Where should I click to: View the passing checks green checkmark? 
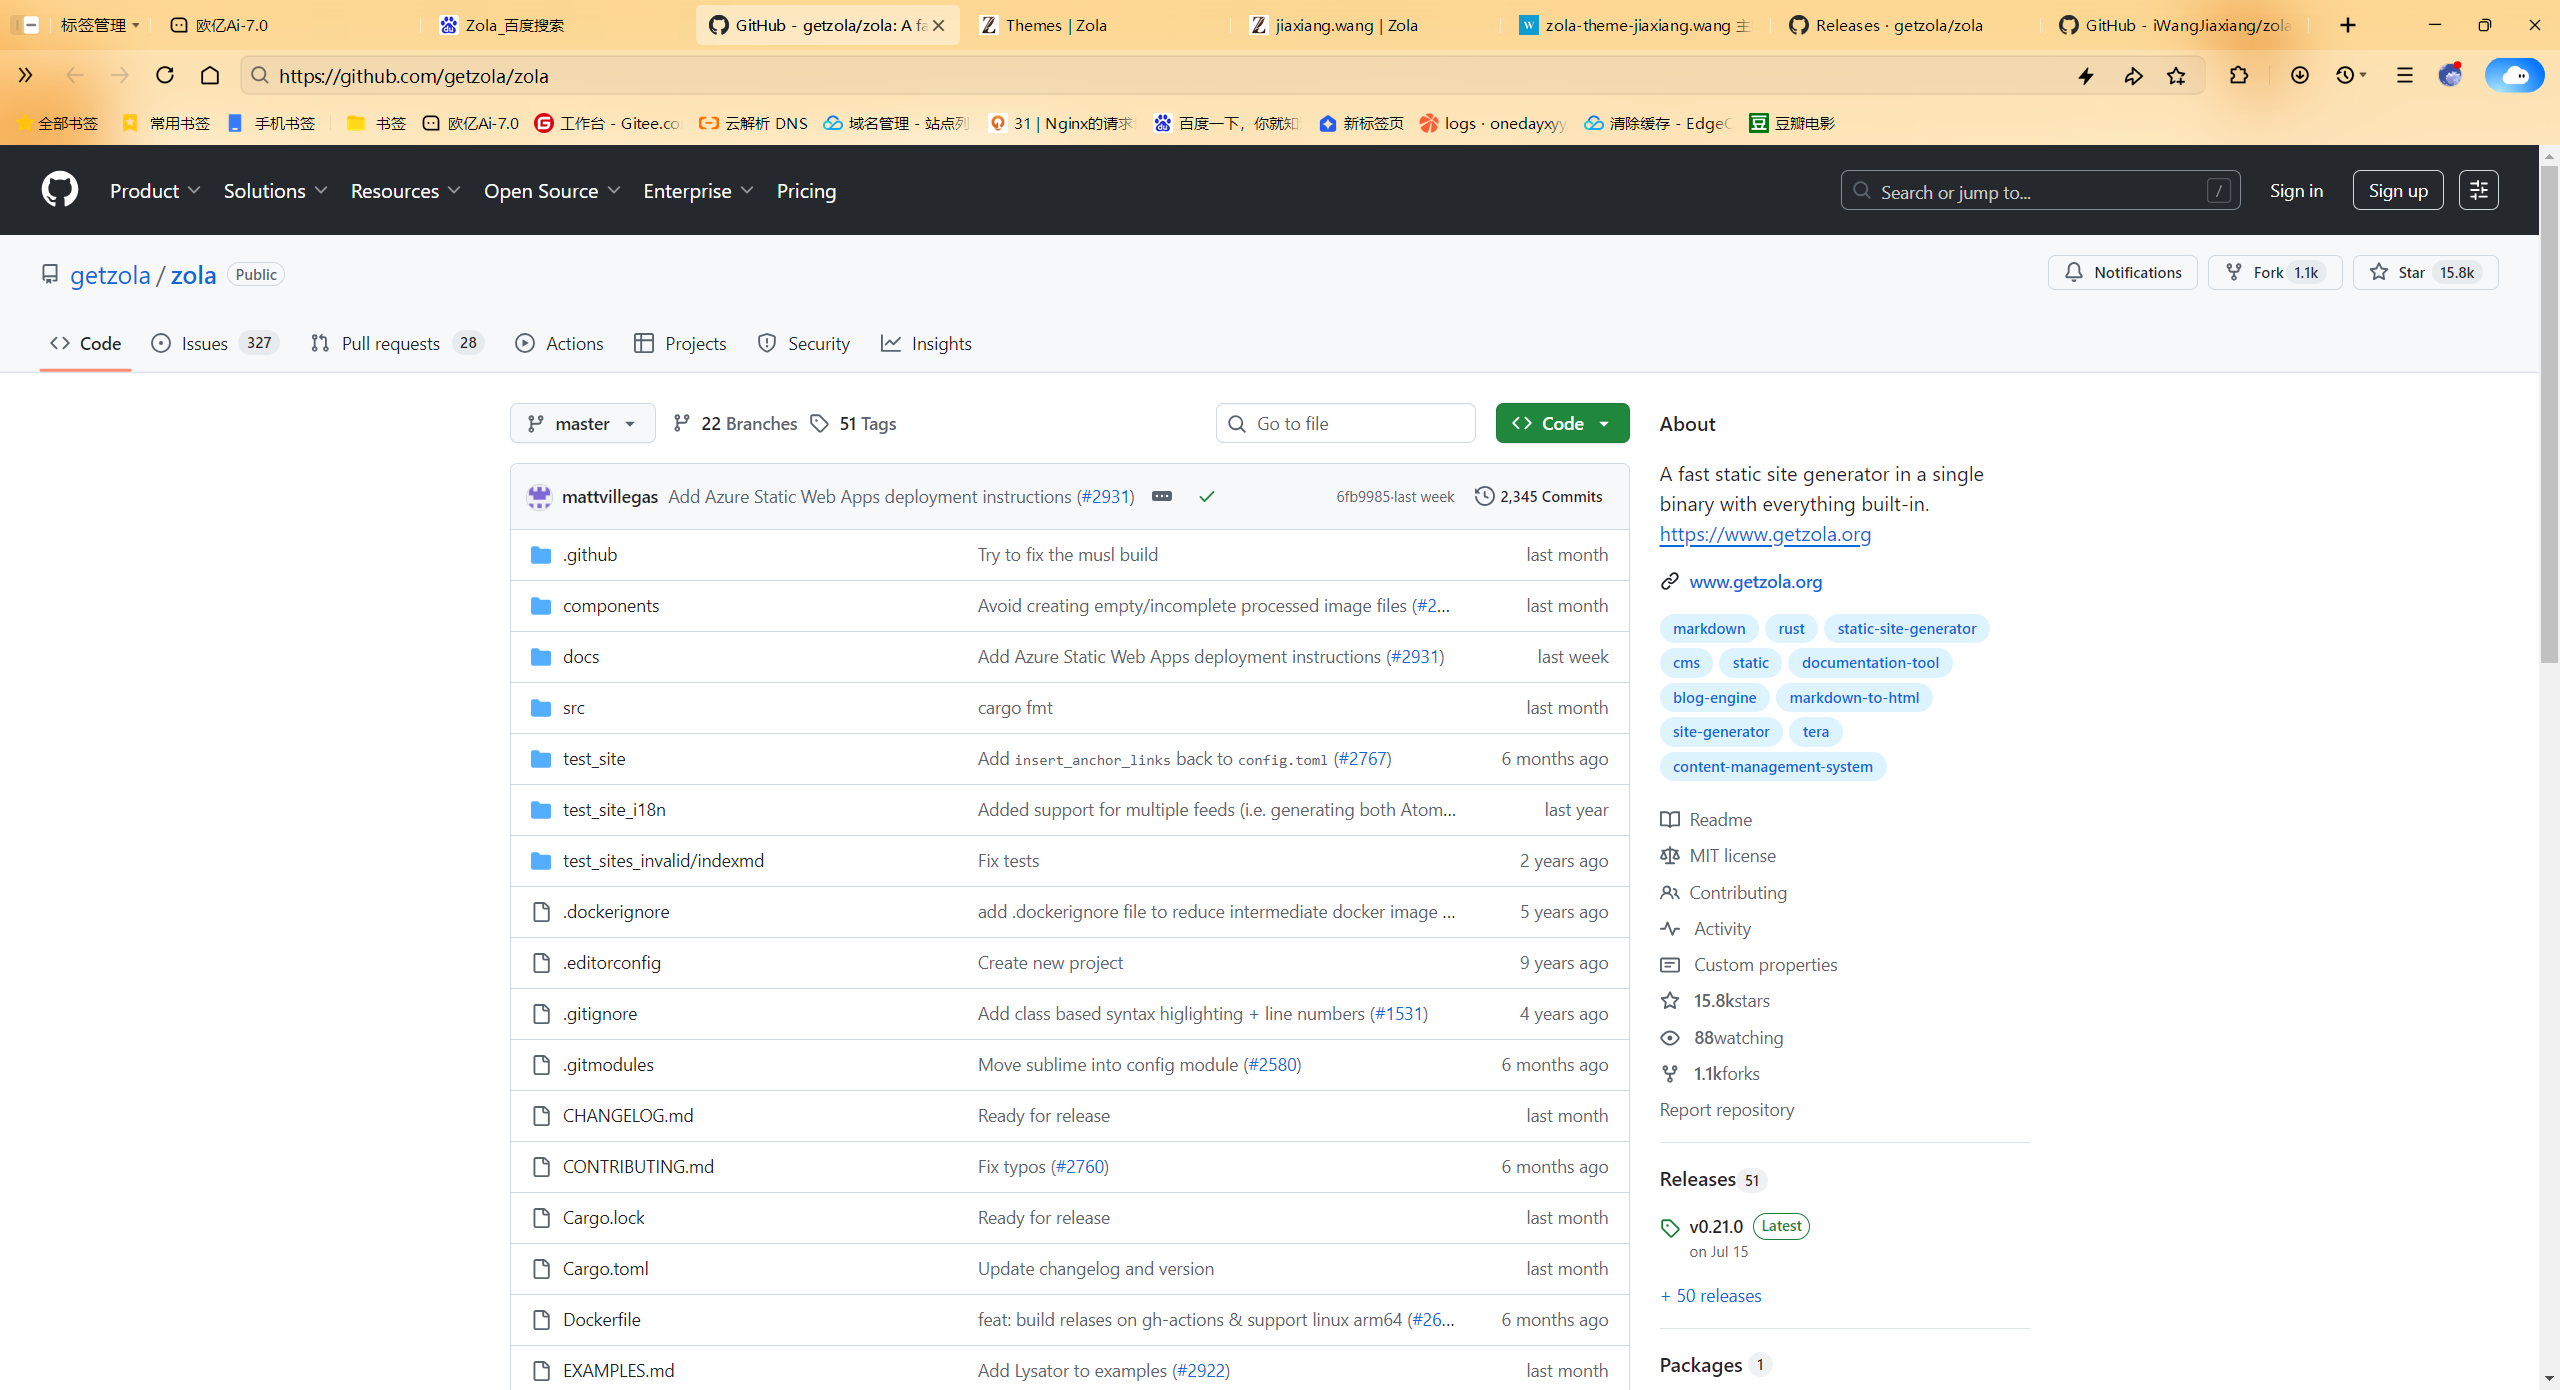coord(1207,497)
